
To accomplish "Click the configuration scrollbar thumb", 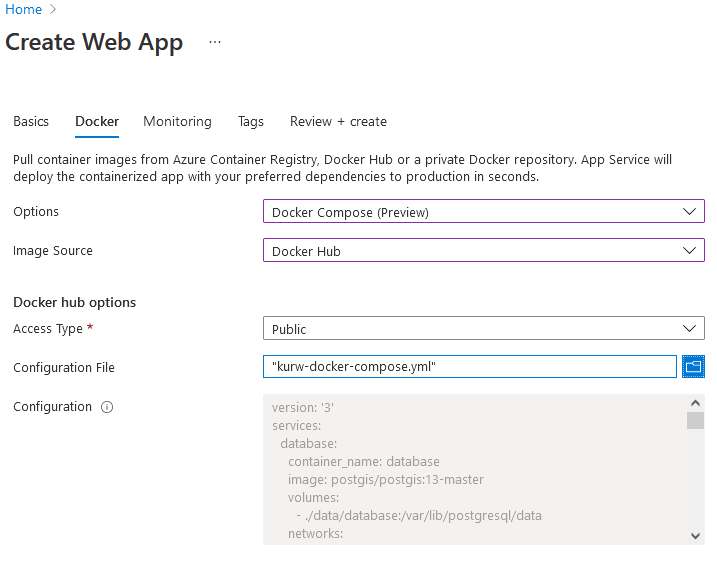I will tap(696, 420).
